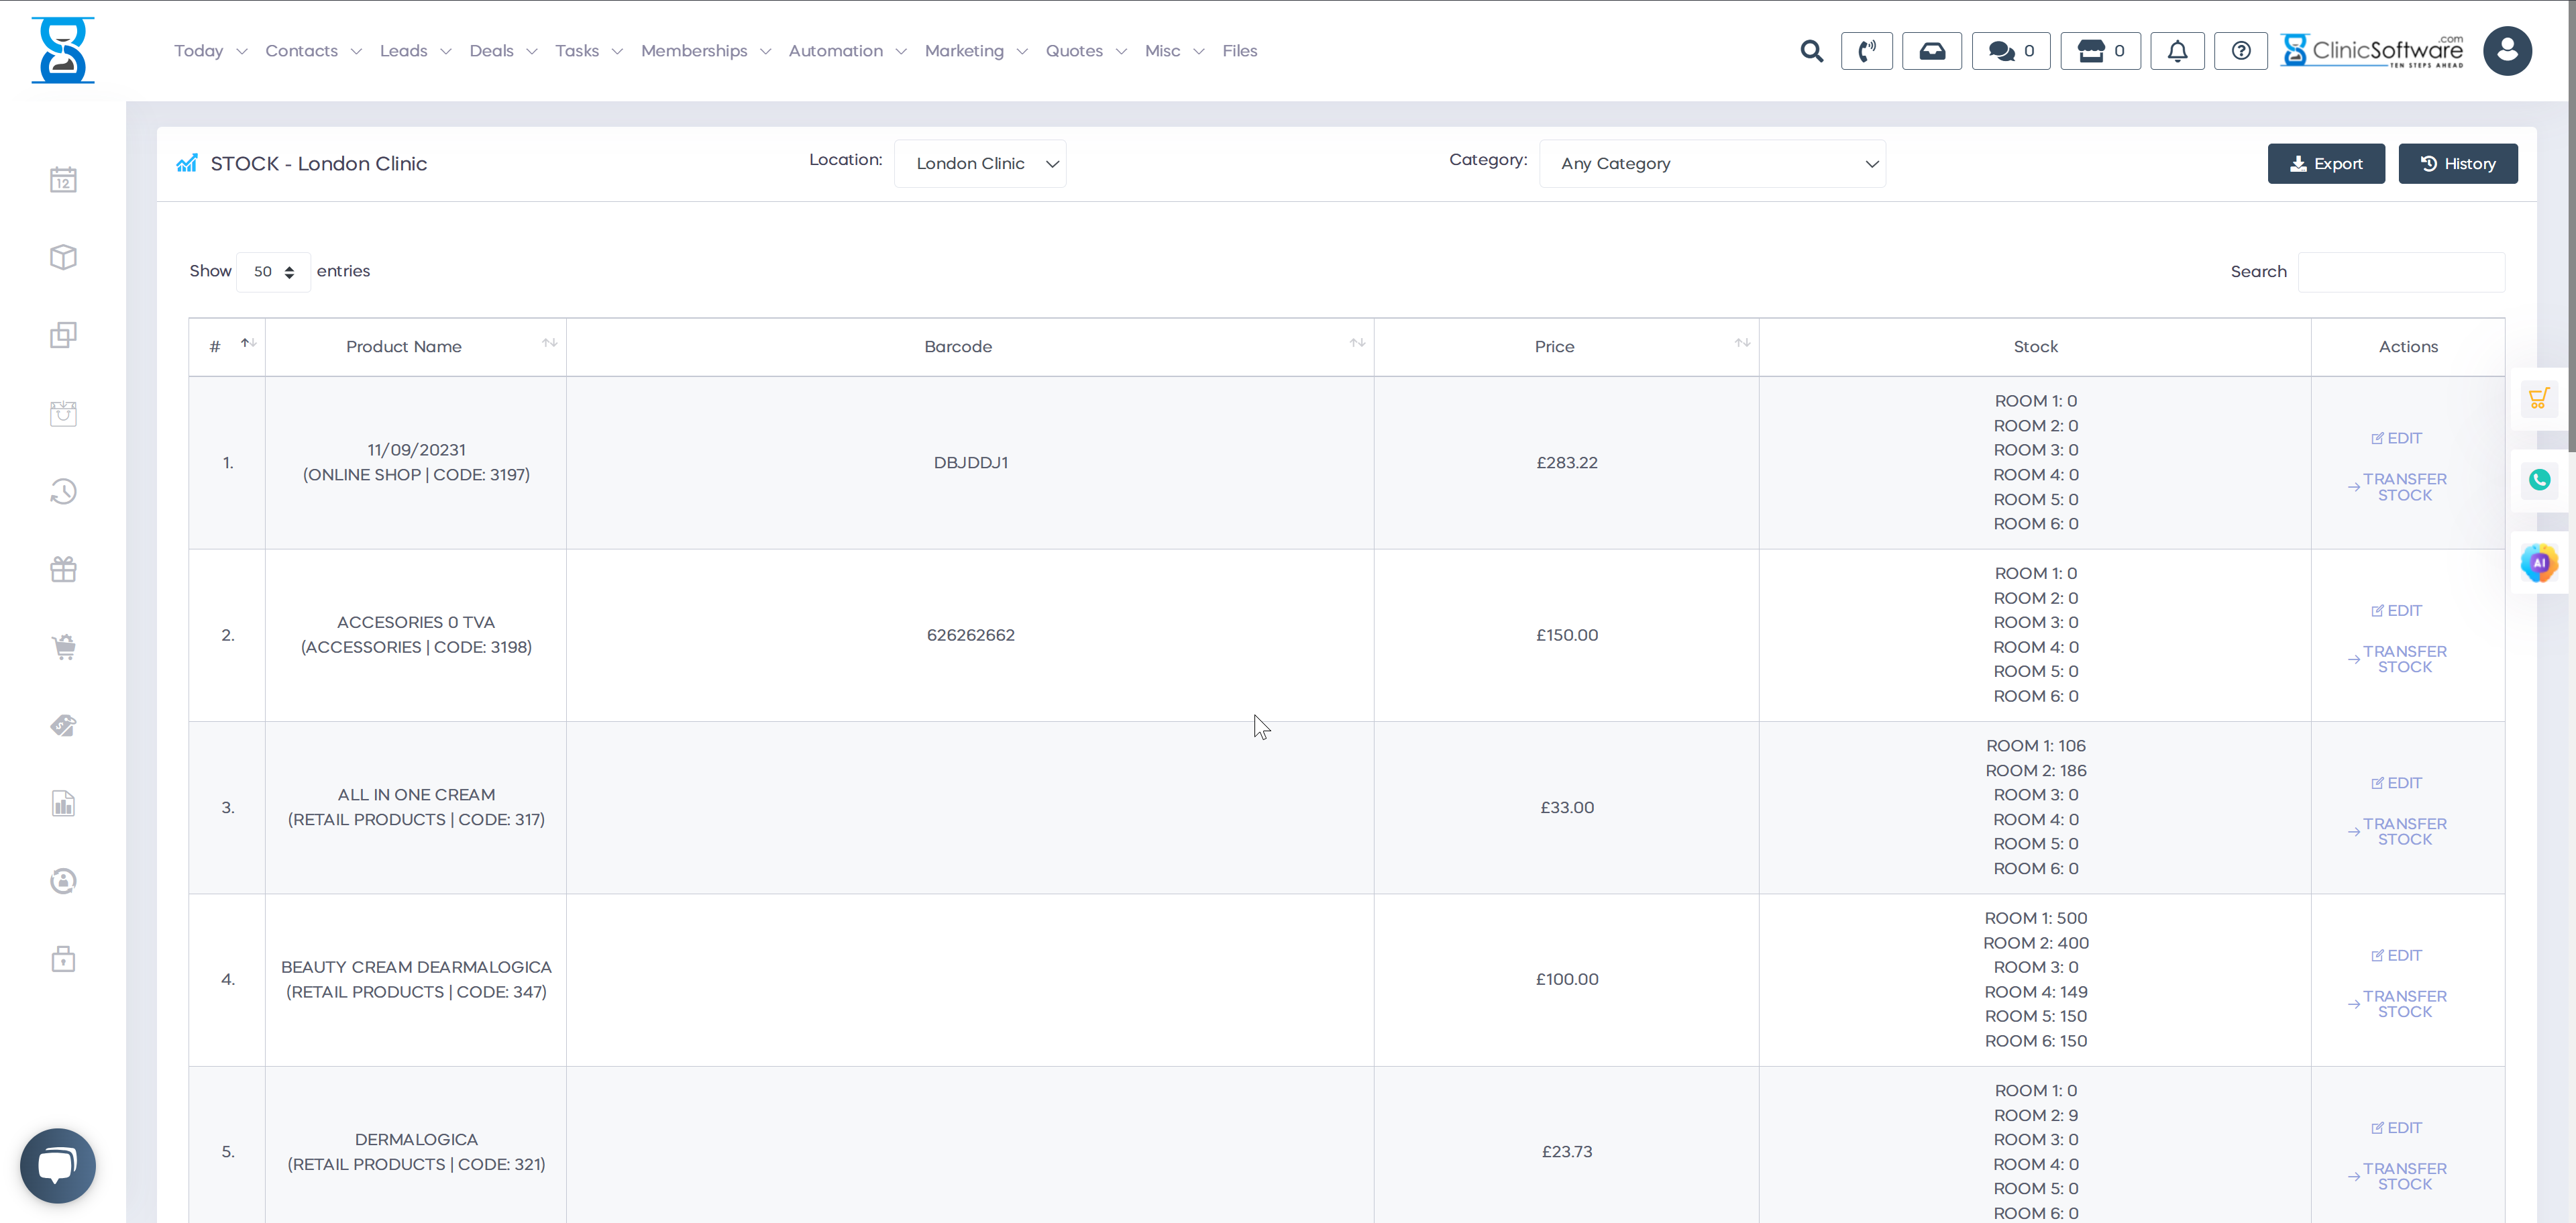Image resolution: width=2576 pixels, height=1223 pixels.
Task: Click the phone call icon button in the header
Action: click(1866, 51)
